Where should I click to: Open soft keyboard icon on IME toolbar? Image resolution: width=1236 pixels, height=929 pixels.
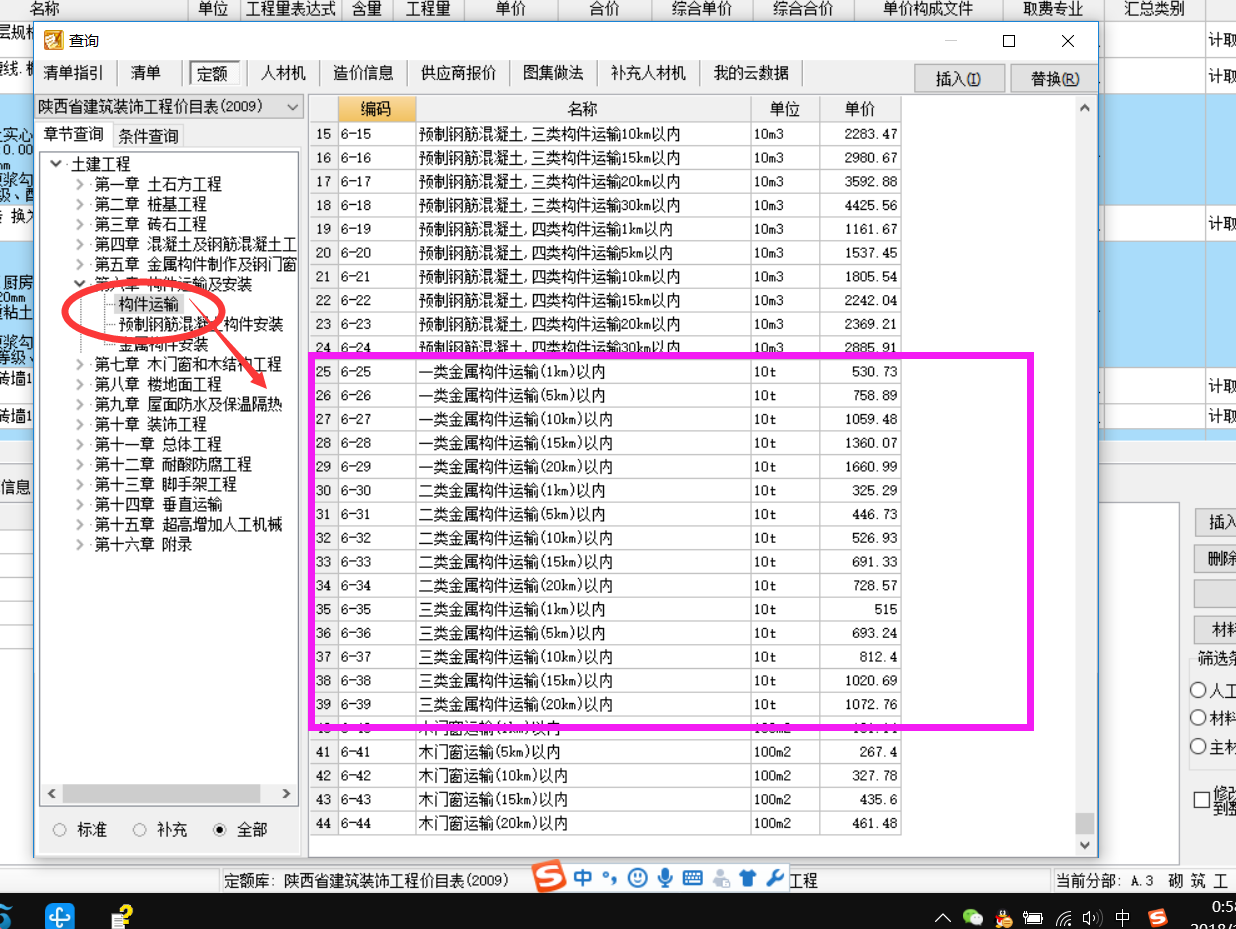692,878
